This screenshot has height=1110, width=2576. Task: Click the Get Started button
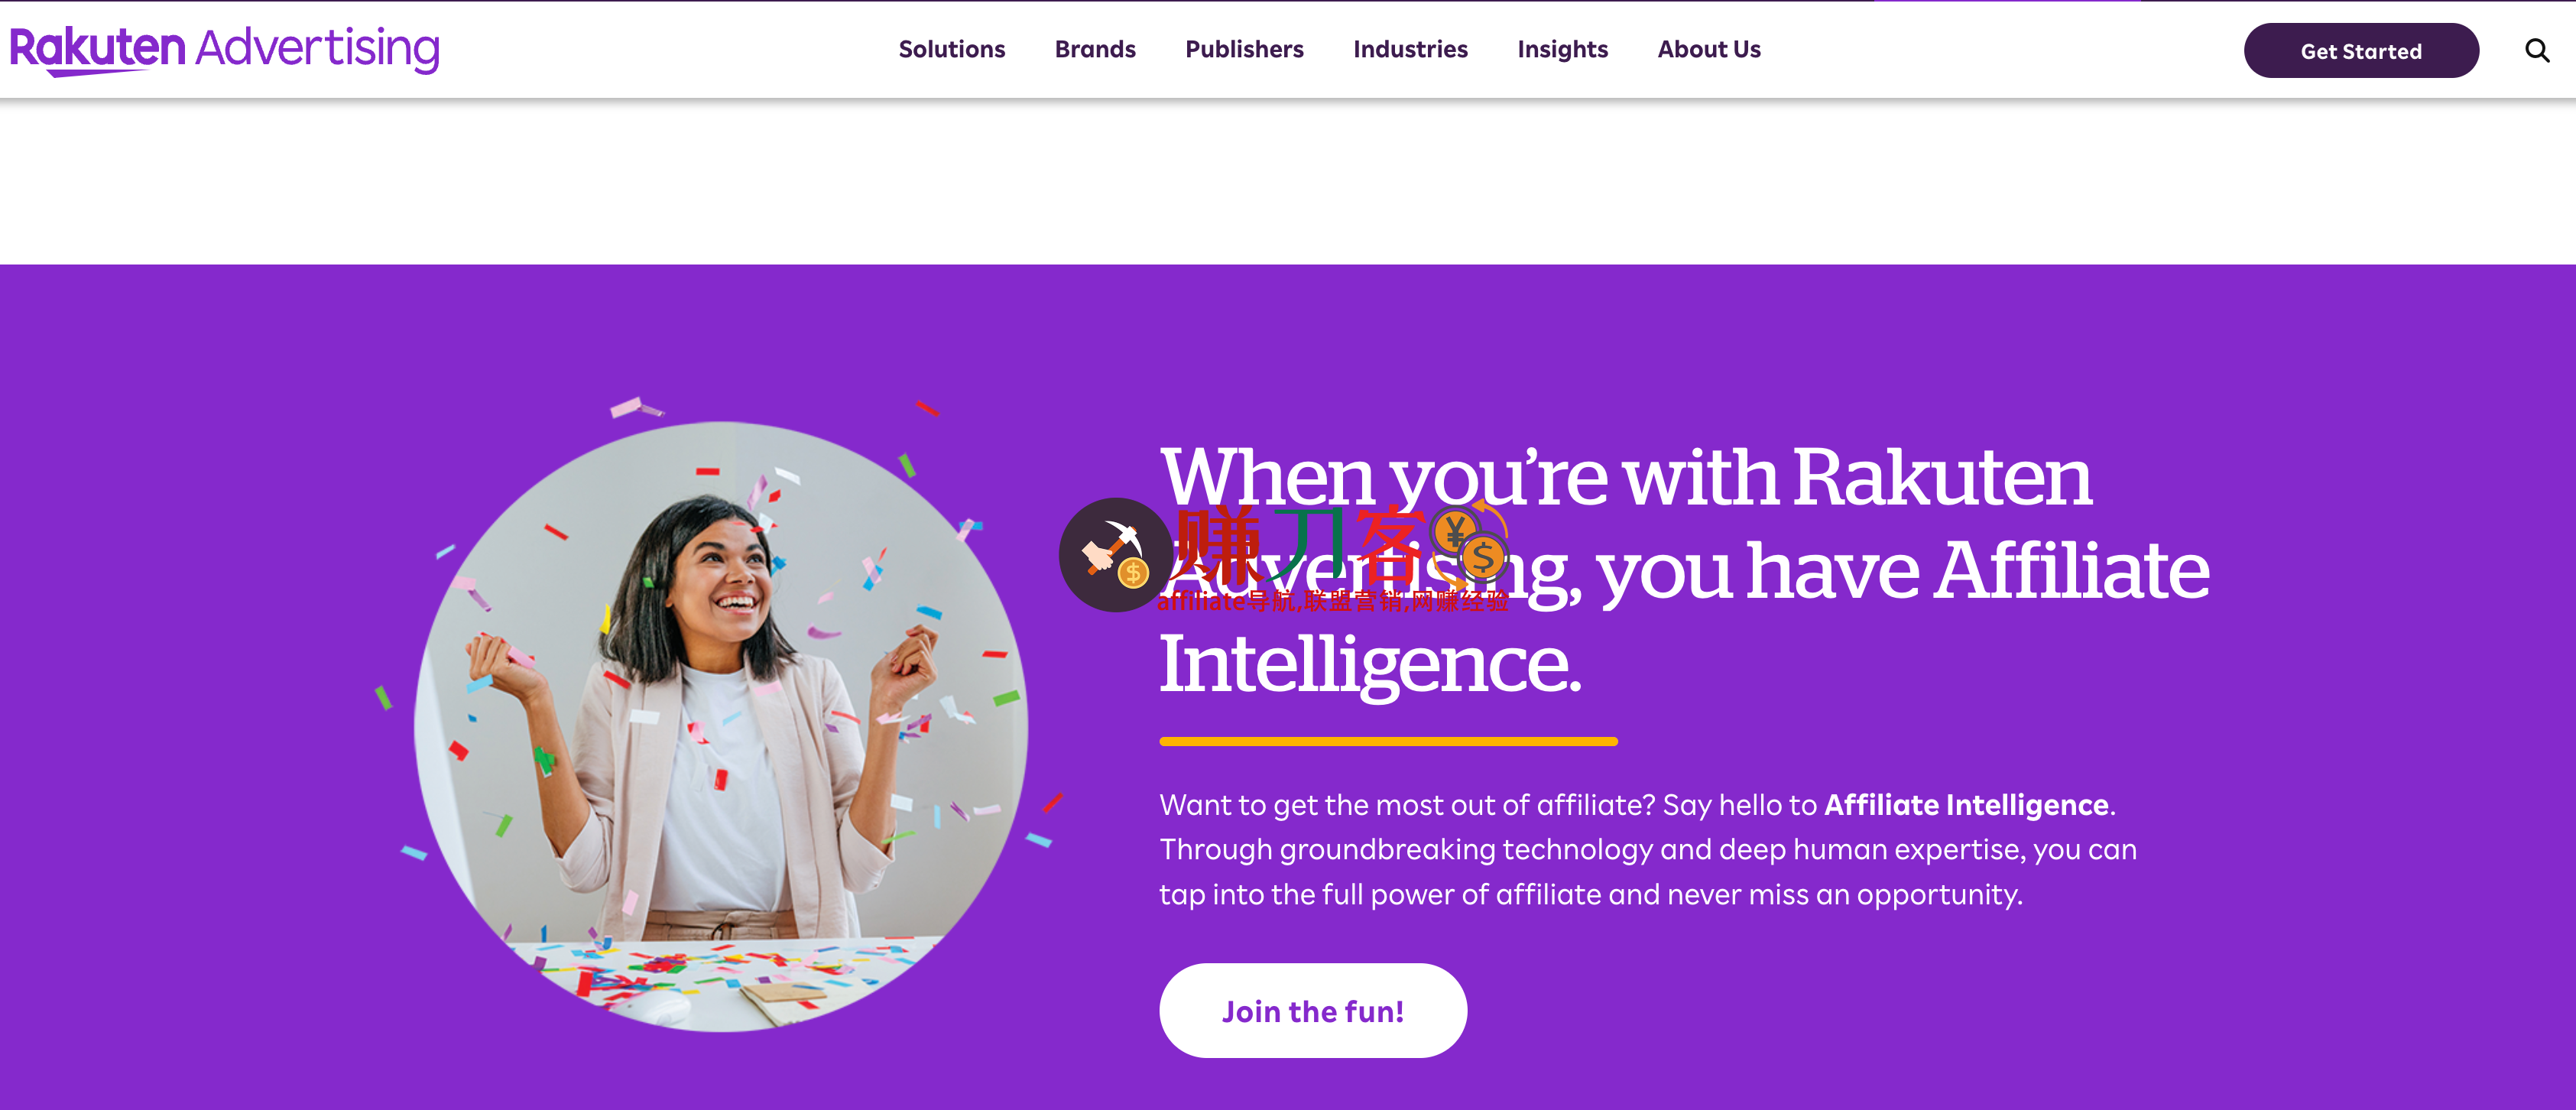pos(2361,51)
